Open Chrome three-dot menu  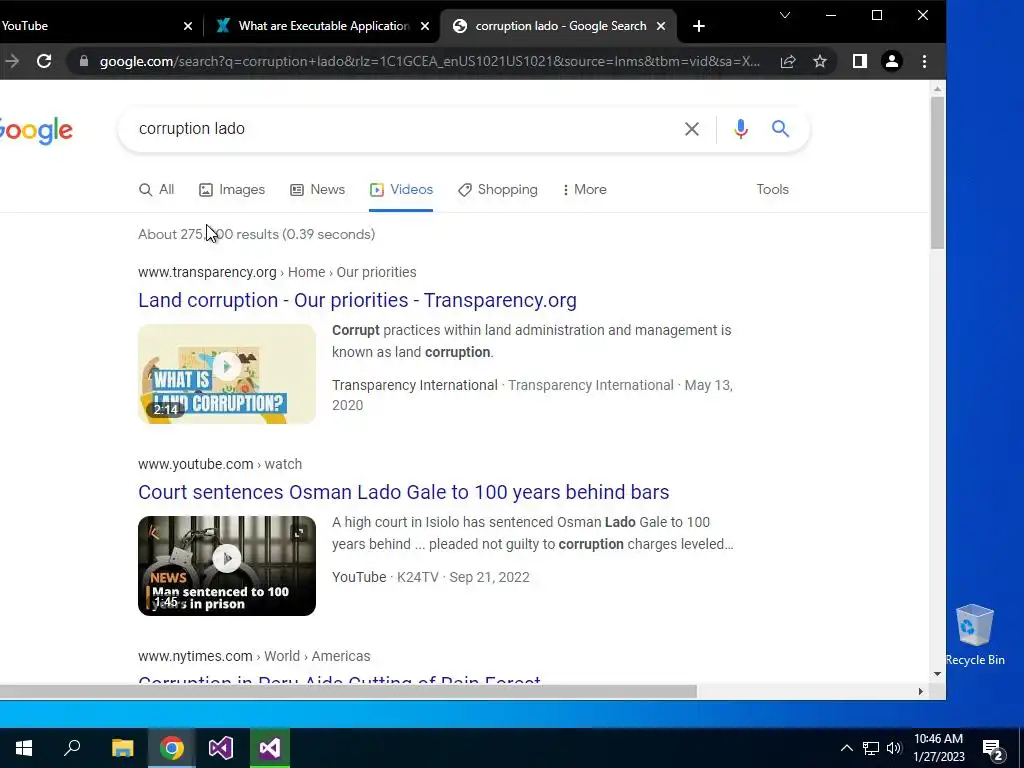click(924, 61)
